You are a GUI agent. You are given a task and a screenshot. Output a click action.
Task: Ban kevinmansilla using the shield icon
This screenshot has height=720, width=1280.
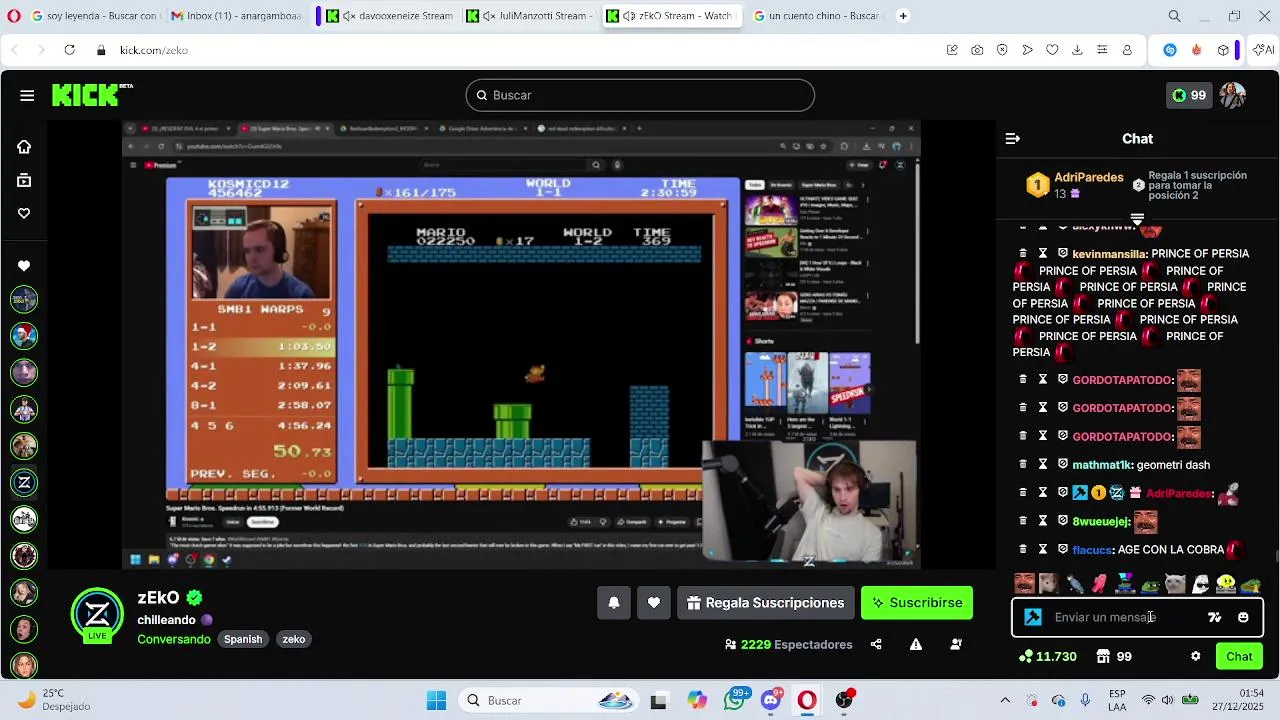[x=1063, y=254]
